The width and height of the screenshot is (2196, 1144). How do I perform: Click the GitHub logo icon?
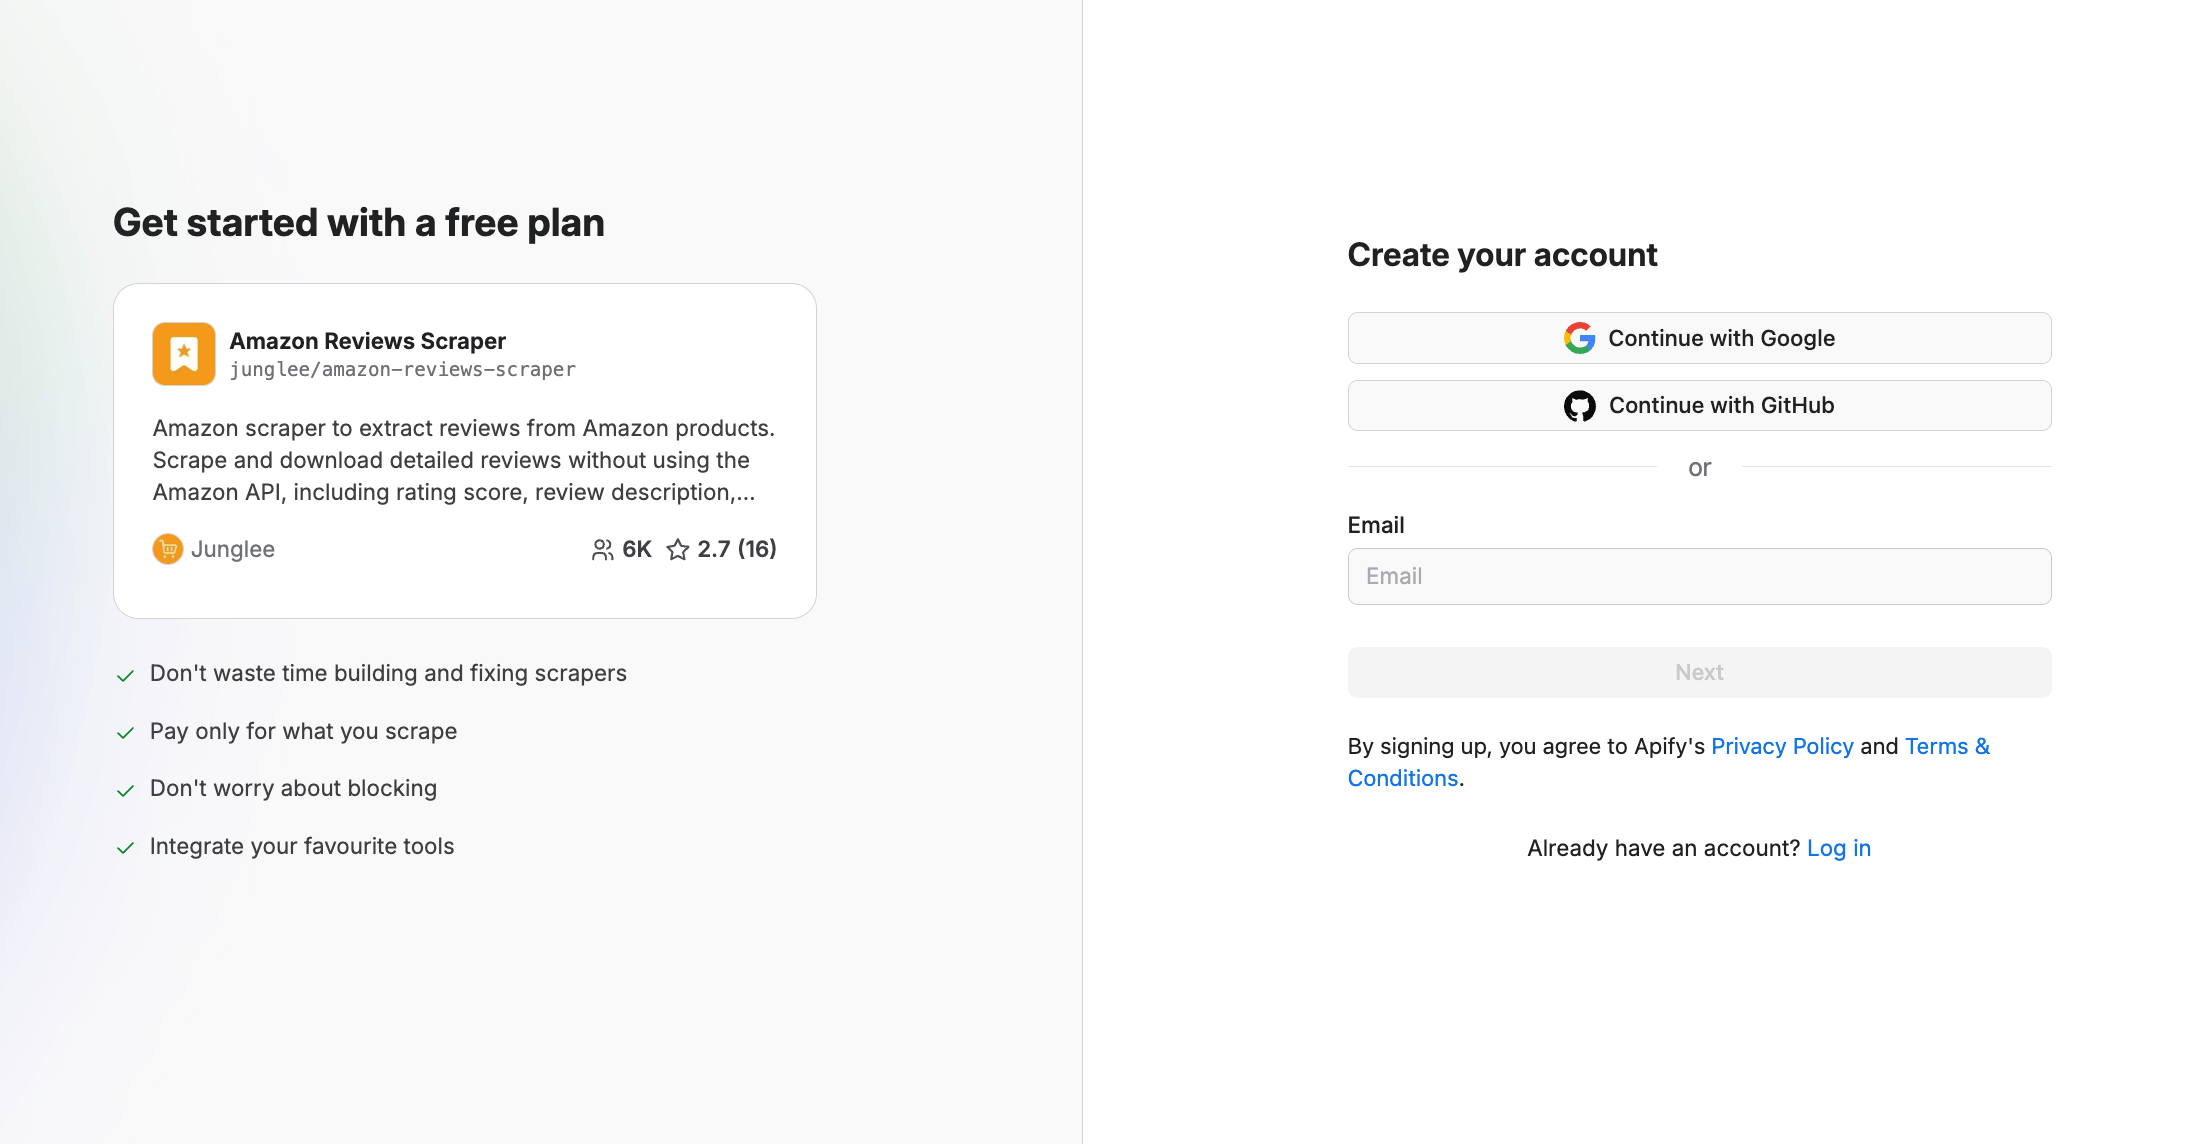(x=1581, y=405)
